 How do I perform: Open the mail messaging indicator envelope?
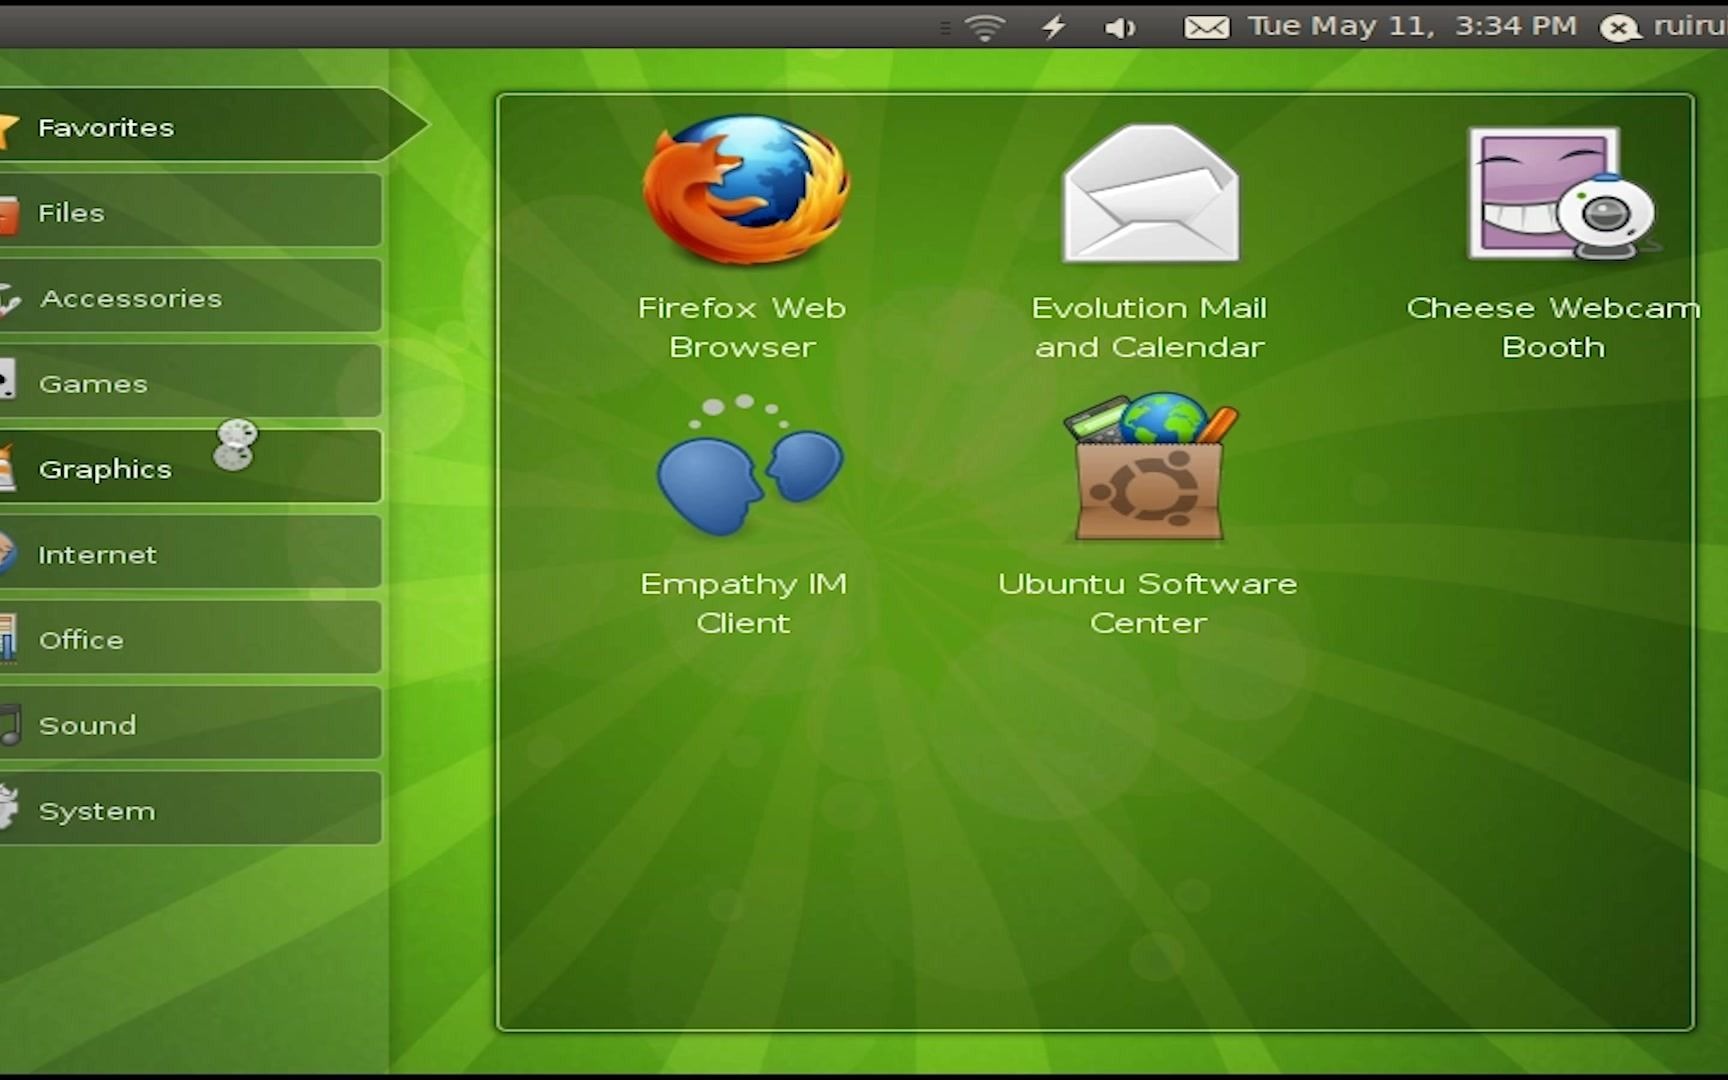point(1206,27)
